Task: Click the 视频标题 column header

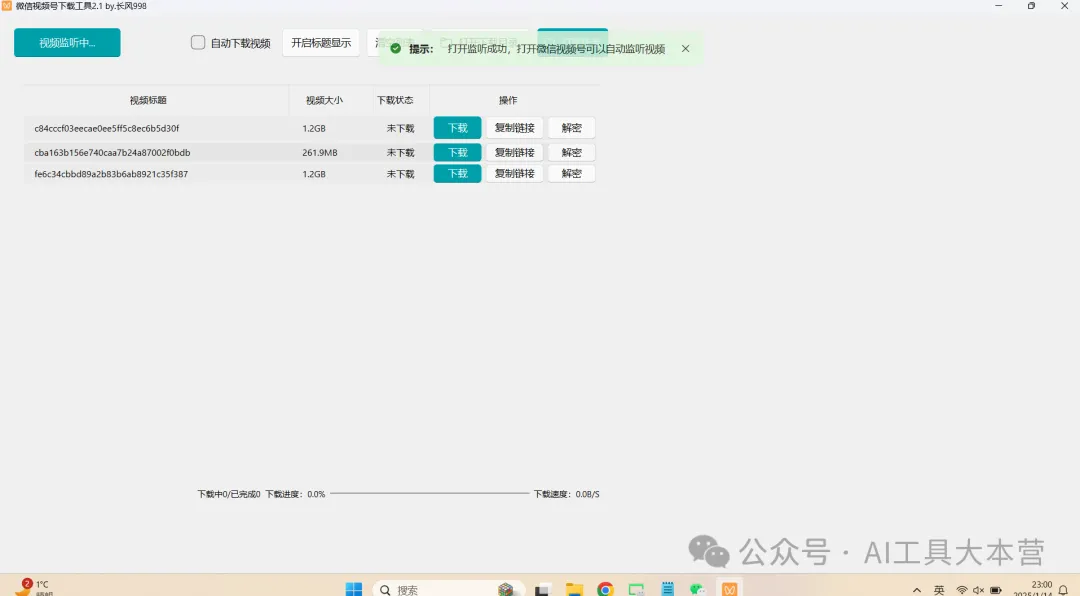Action: 148,100
